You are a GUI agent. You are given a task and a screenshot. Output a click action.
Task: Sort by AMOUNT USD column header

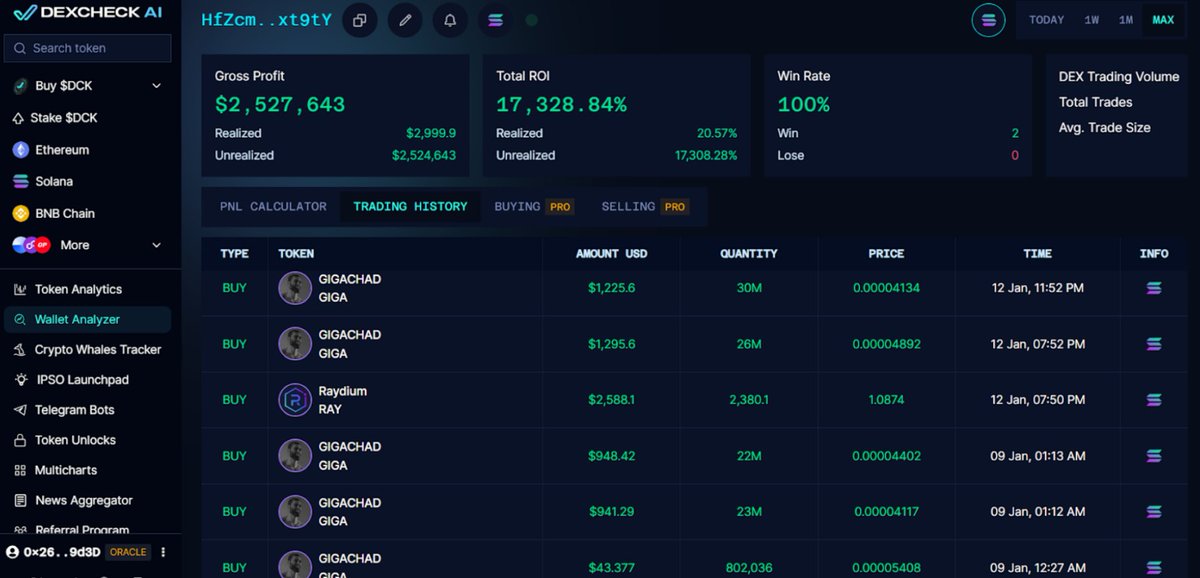click(611, 254)
